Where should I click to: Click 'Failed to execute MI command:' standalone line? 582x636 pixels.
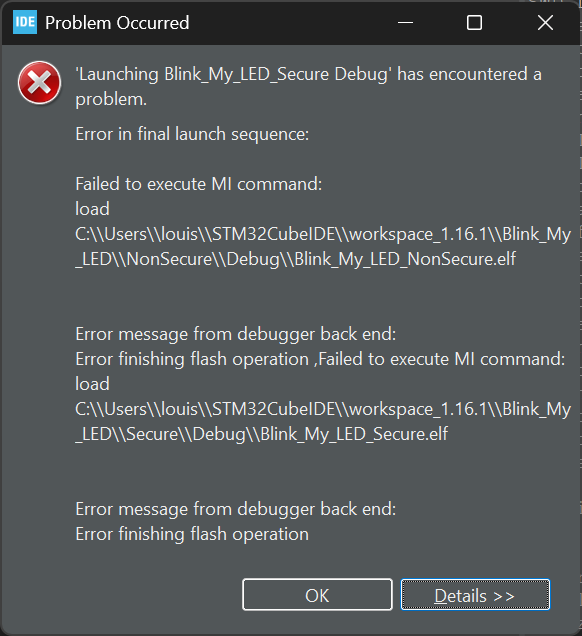[x=199, y=184]
